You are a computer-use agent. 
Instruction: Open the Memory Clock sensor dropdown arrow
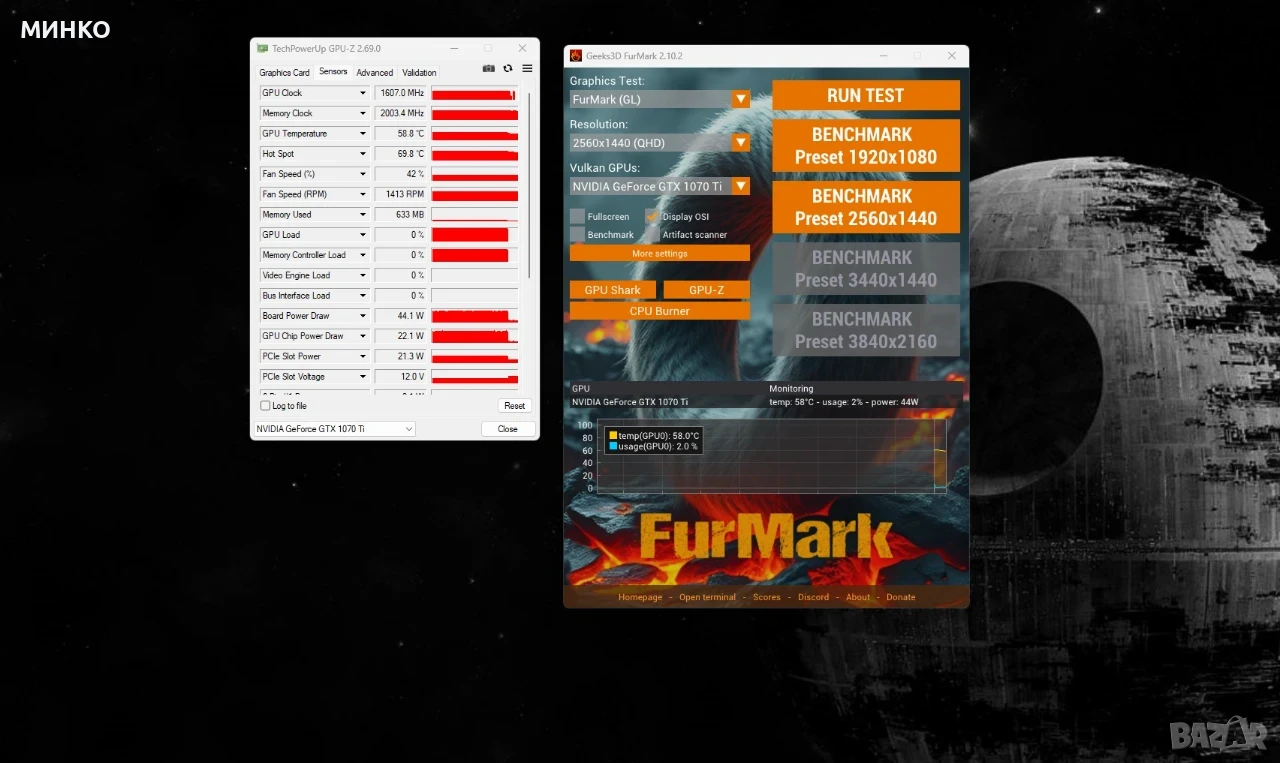363,113
